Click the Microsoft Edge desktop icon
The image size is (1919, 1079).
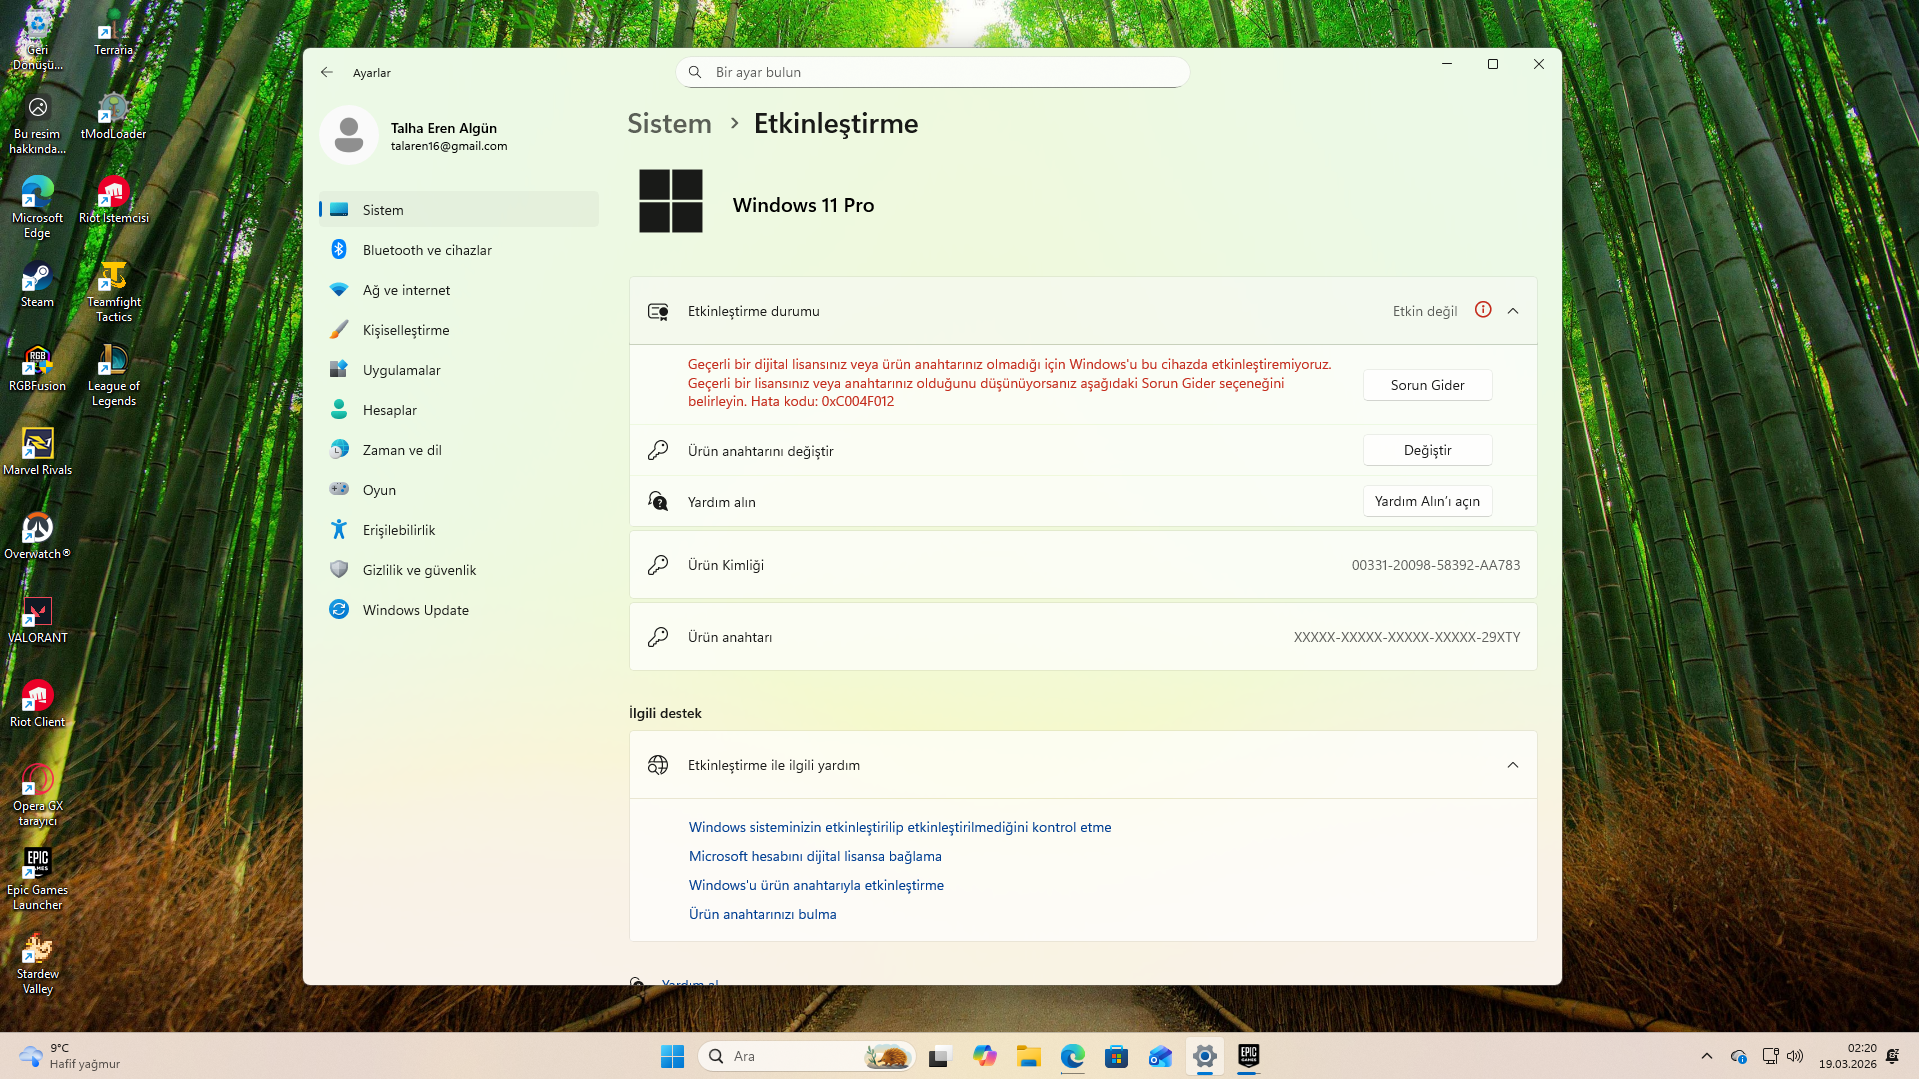pyautogui.click(x=37, y=207)
